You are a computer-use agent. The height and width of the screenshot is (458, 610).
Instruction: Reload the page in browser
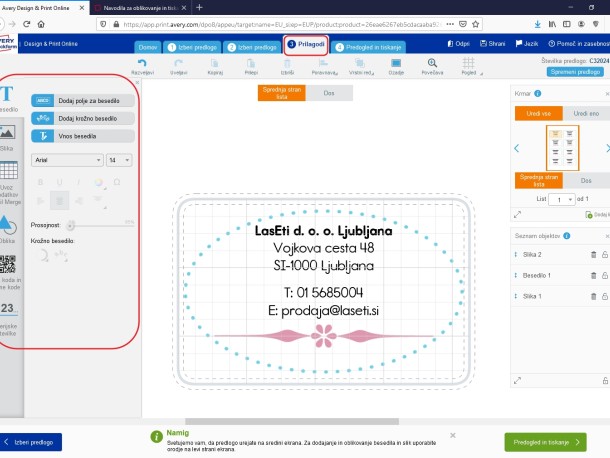[26, 24]
